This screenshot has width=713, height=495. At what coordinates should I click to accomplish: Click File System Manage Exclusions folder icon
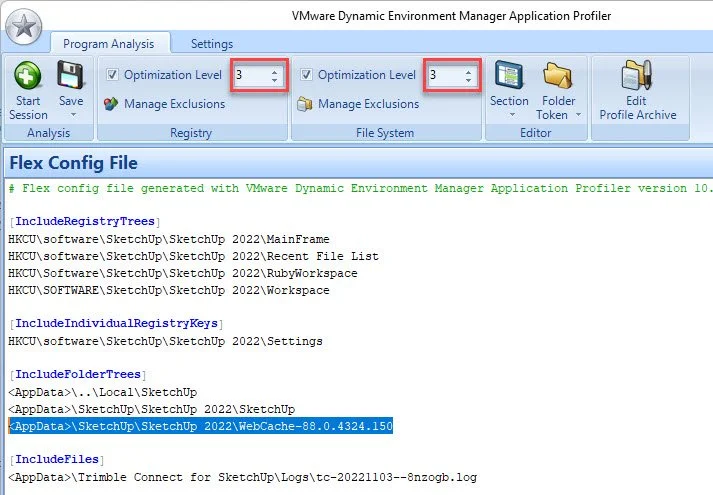tap(304, 104)
